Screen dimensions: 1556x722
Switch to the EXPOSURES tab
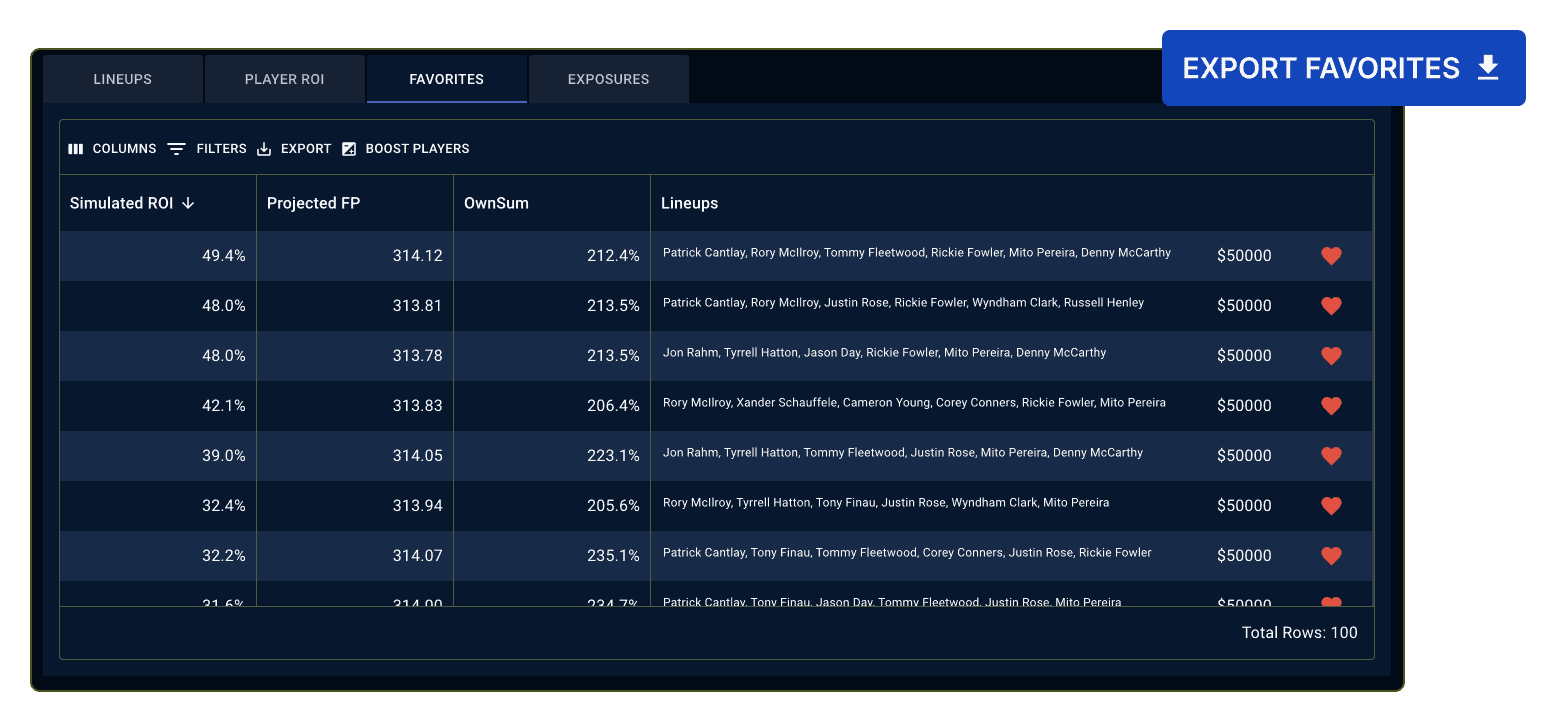608,78
